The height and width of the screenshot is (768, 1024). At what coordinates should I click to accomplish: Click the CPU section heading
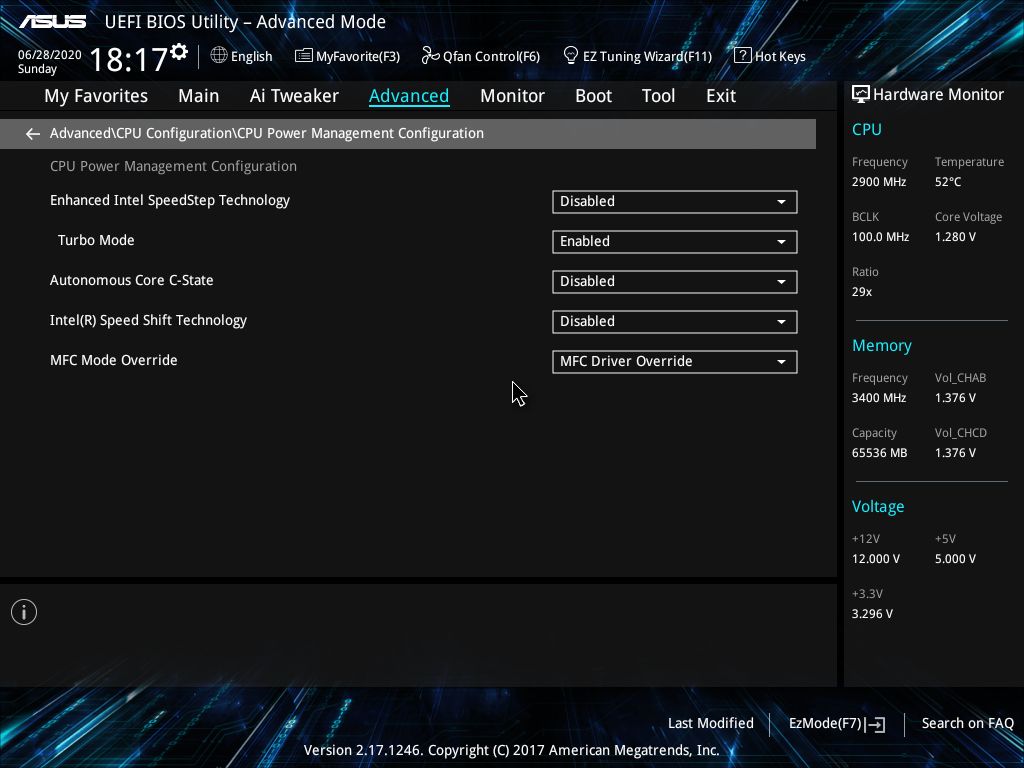(867, 129)
